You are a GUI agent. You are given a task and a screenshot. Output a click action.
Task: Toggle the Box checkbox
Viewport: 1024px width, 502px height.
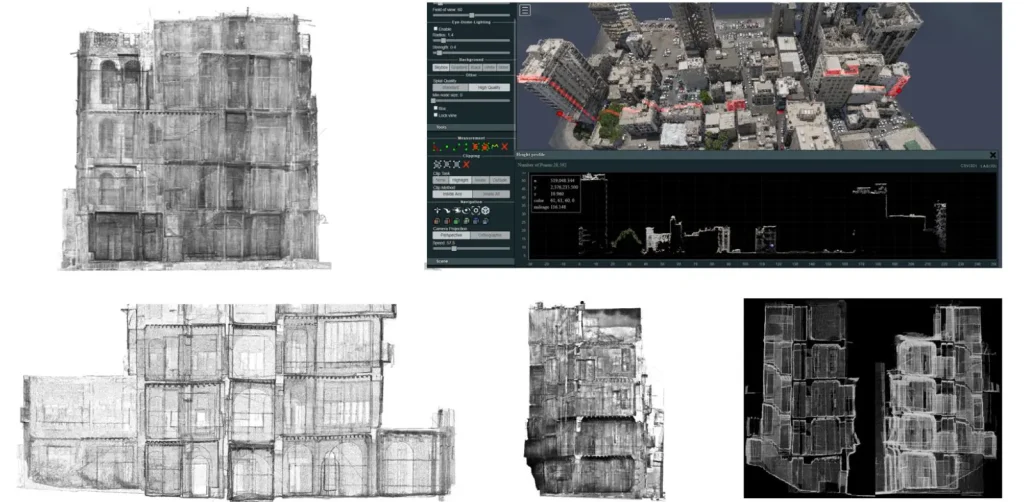(435, 109)
